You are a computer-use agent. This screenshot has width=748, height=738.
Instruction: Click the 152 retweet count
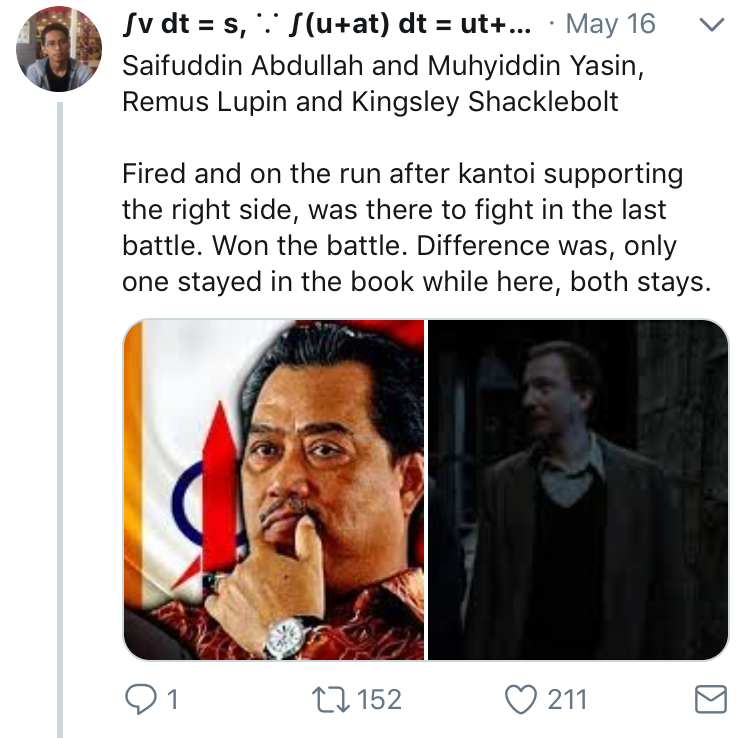coord(379,699)
